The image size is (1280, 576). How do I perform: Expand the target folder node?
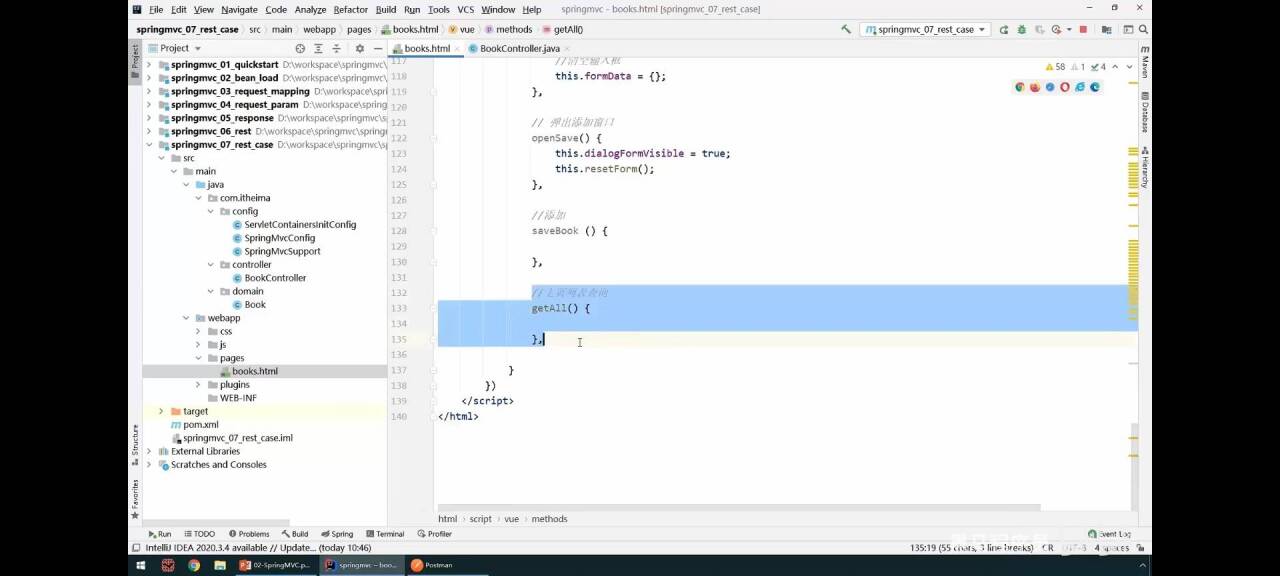(162, 411)
